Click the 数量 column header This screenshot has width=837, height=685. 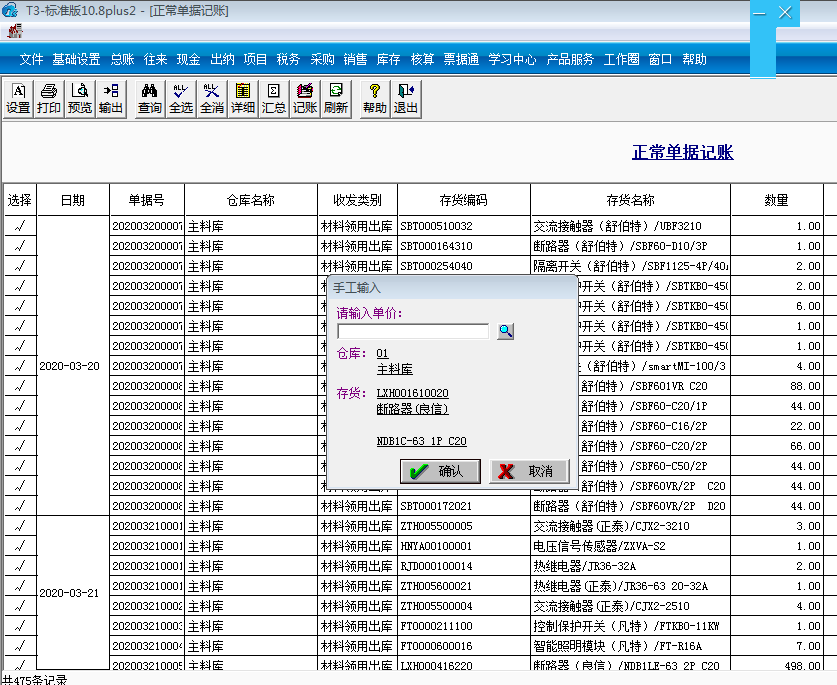click(777, 200)
